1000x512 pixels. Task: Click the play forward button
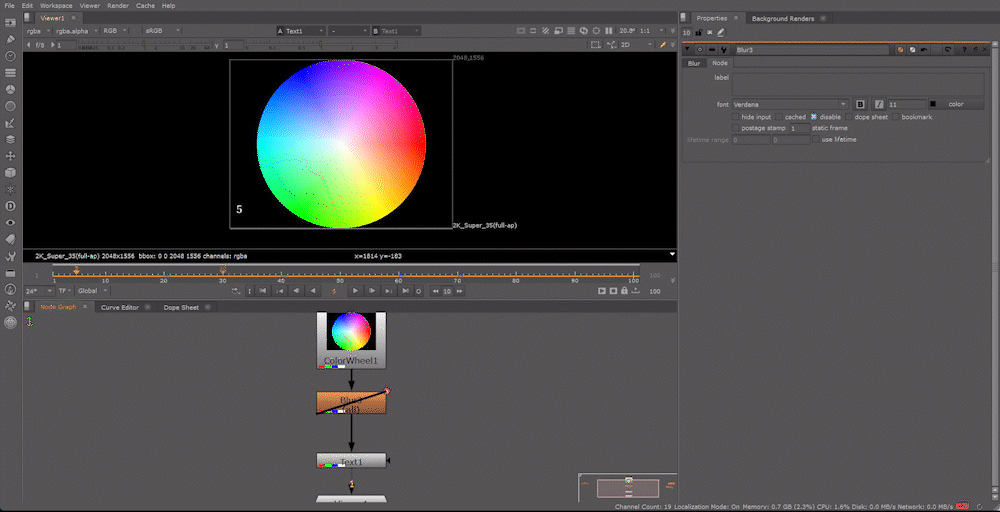pyautogui.click(x=355, y=291)
